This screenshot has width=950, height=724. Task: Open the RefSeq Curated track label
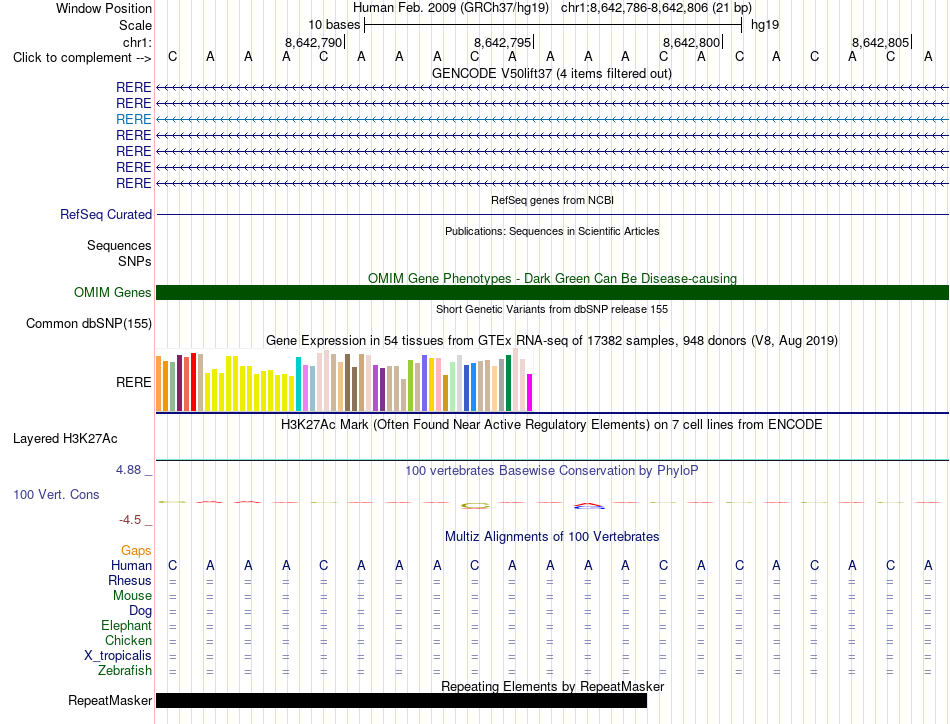coord(106,214)
